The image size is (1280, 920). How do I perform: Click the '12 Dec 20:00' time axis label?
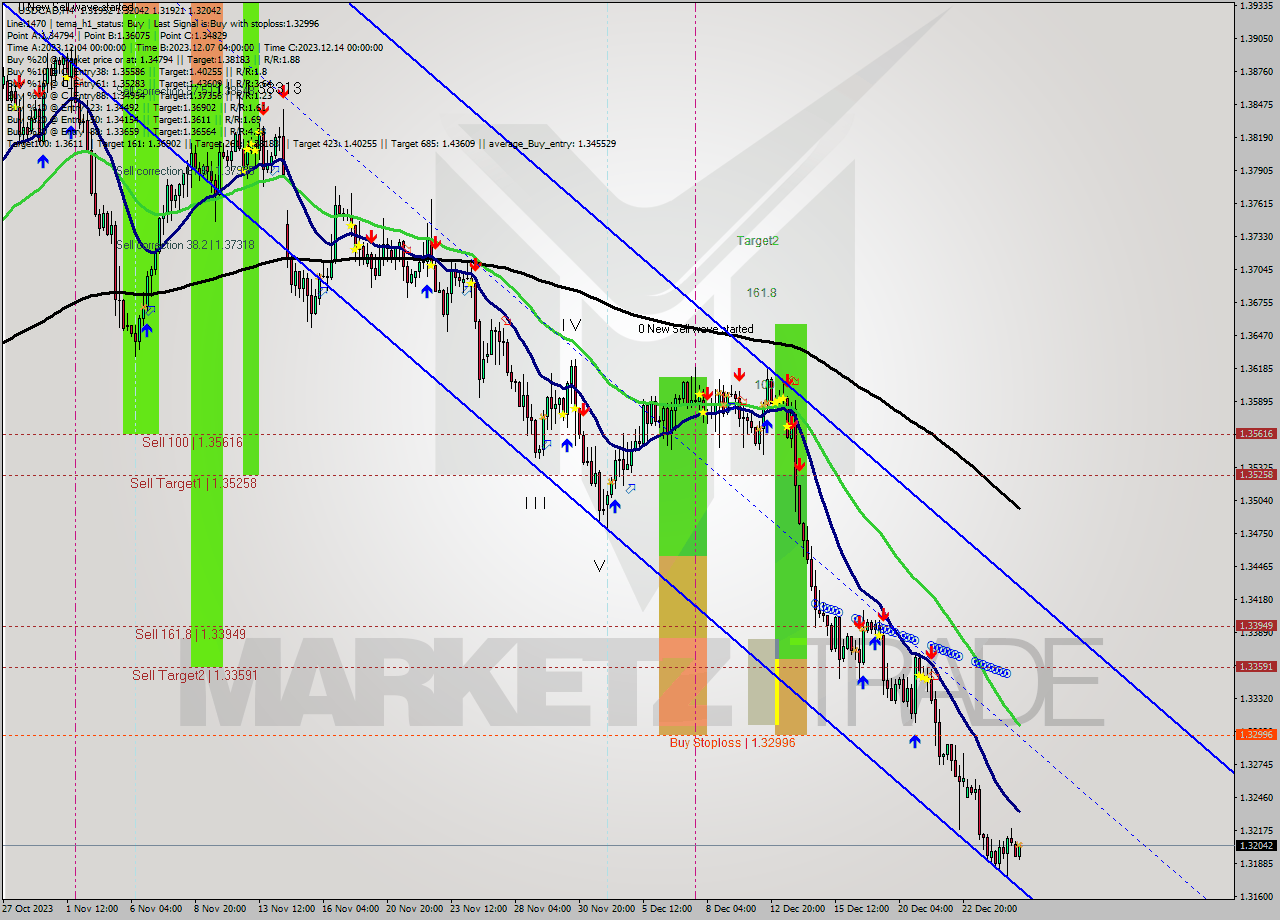pyautogui.click(x=798, y=910)
